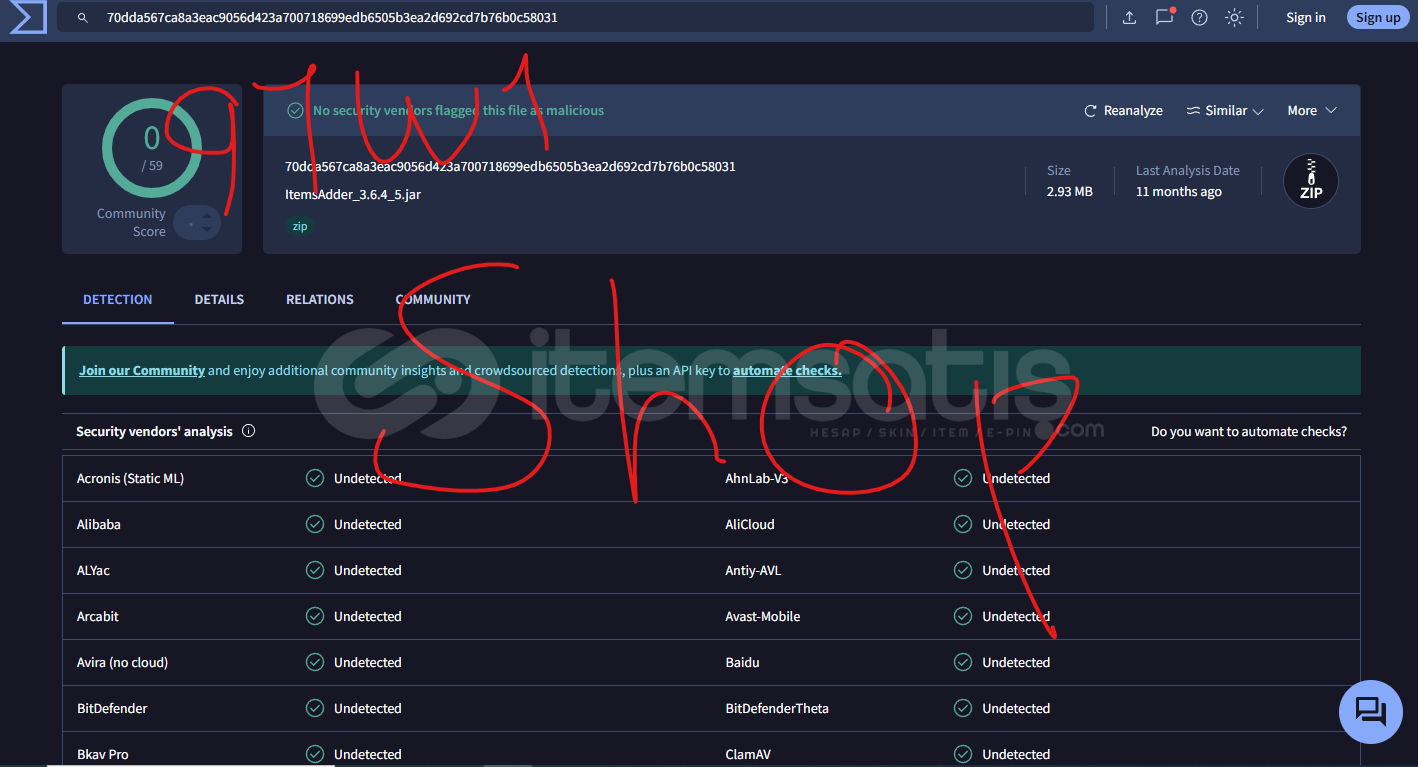Toggle the light/dark theme icon
Image resolution: width=1418 pixels, height=767 pixels.
tap(1235, 17)
